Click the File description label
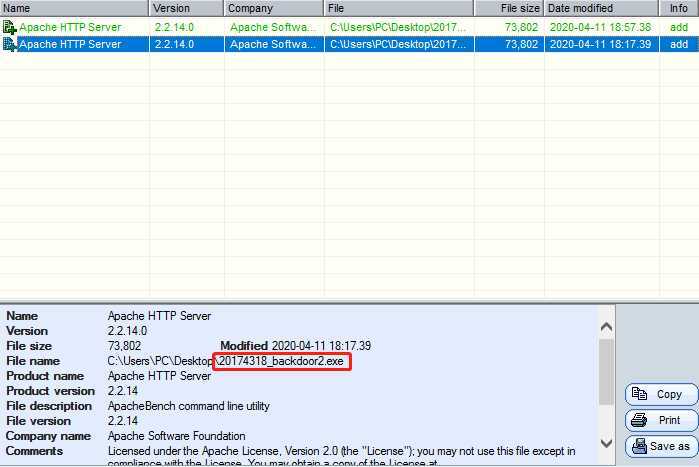Image resolution: width=699 pixels, height=467 pixels. (x=49, y=406)
